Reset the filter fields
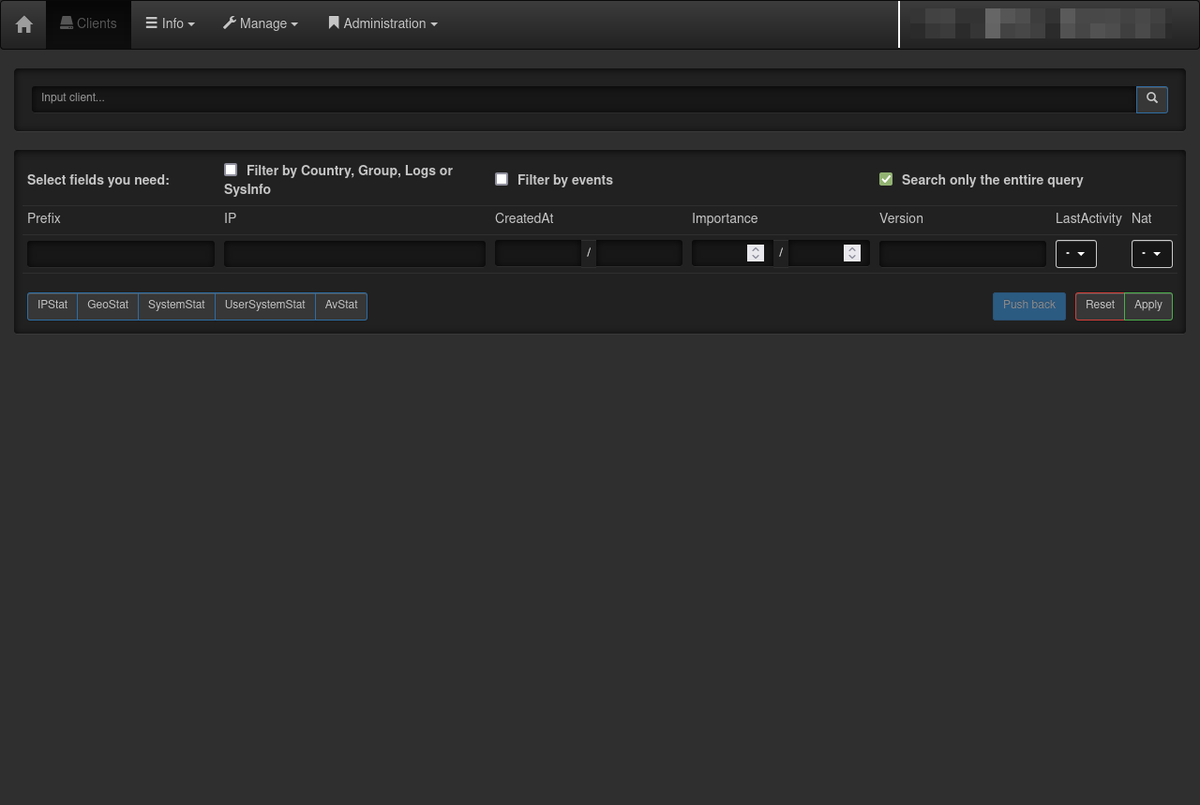 point(1100,306)
